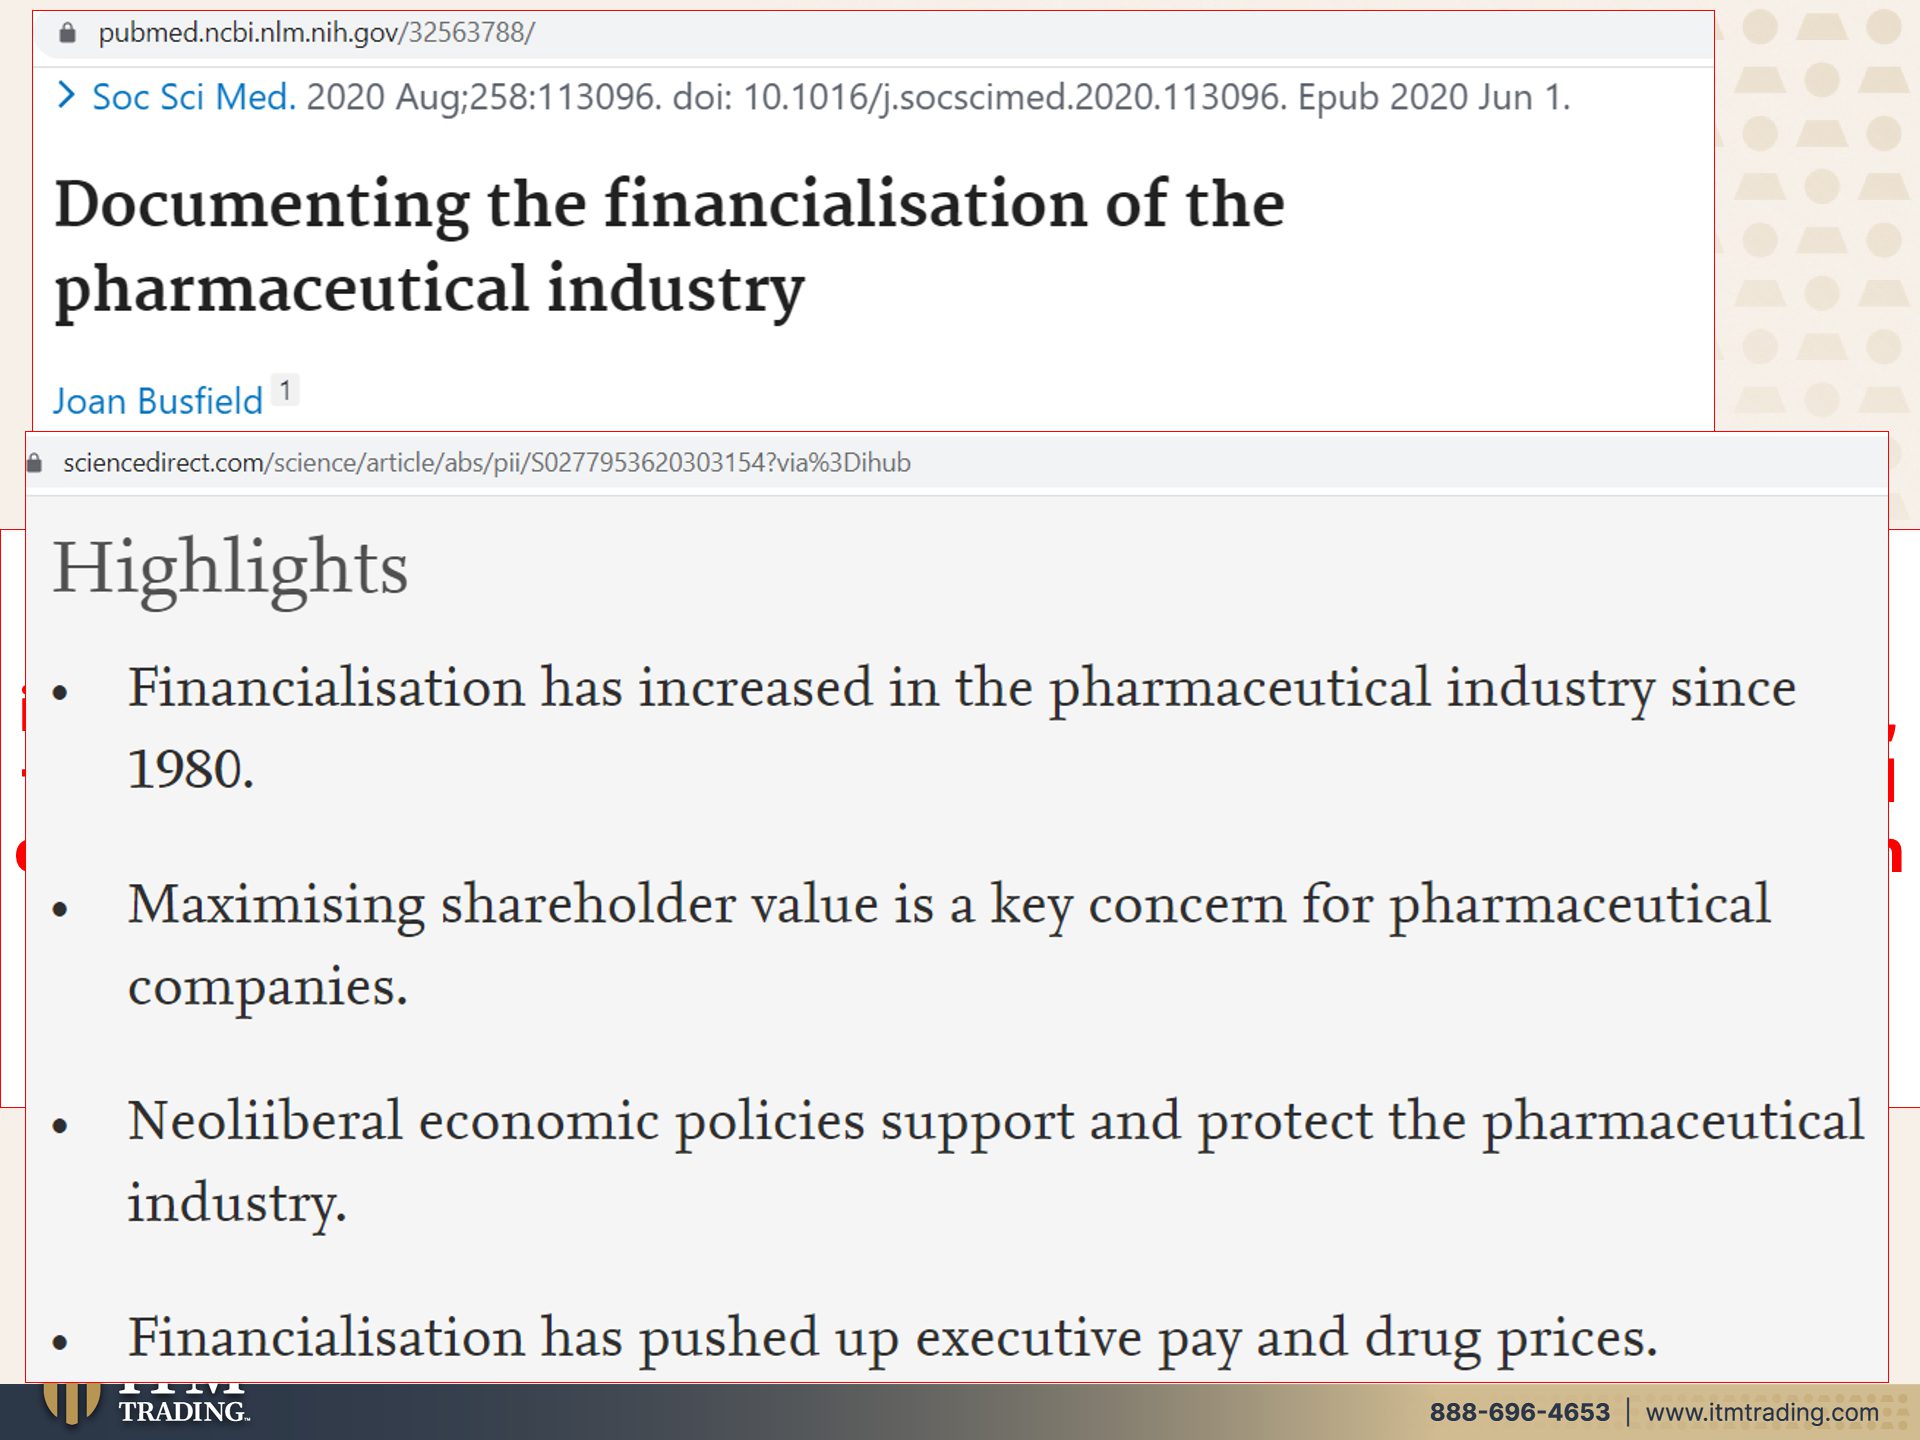Open the Soc Sci Med. journal link
This screenshot has width=1920, height=1440.
pyautogui.click(x=194, y=97)
